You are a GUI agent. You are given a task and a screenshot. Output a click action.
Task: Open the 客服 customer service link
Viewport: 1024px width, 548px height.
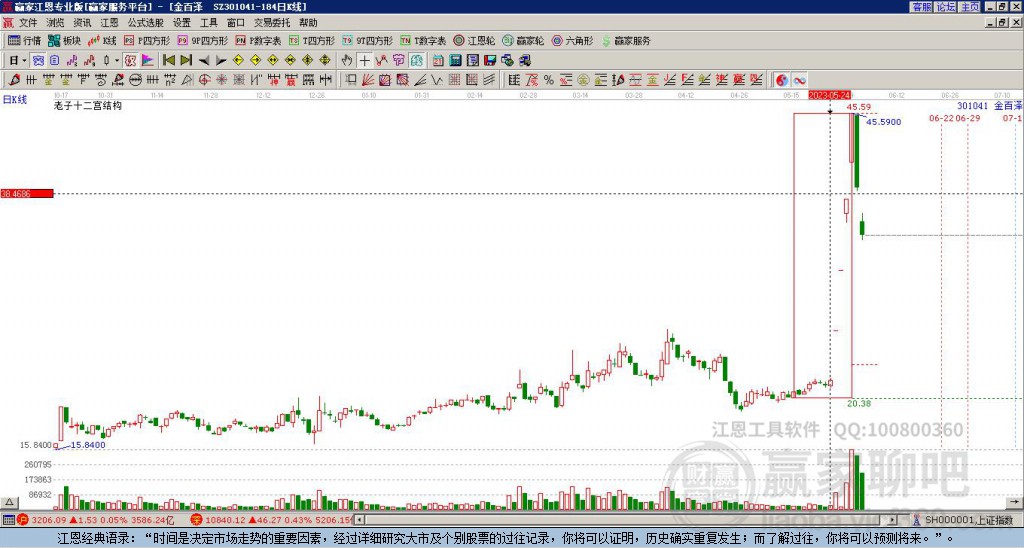(921, 7)
